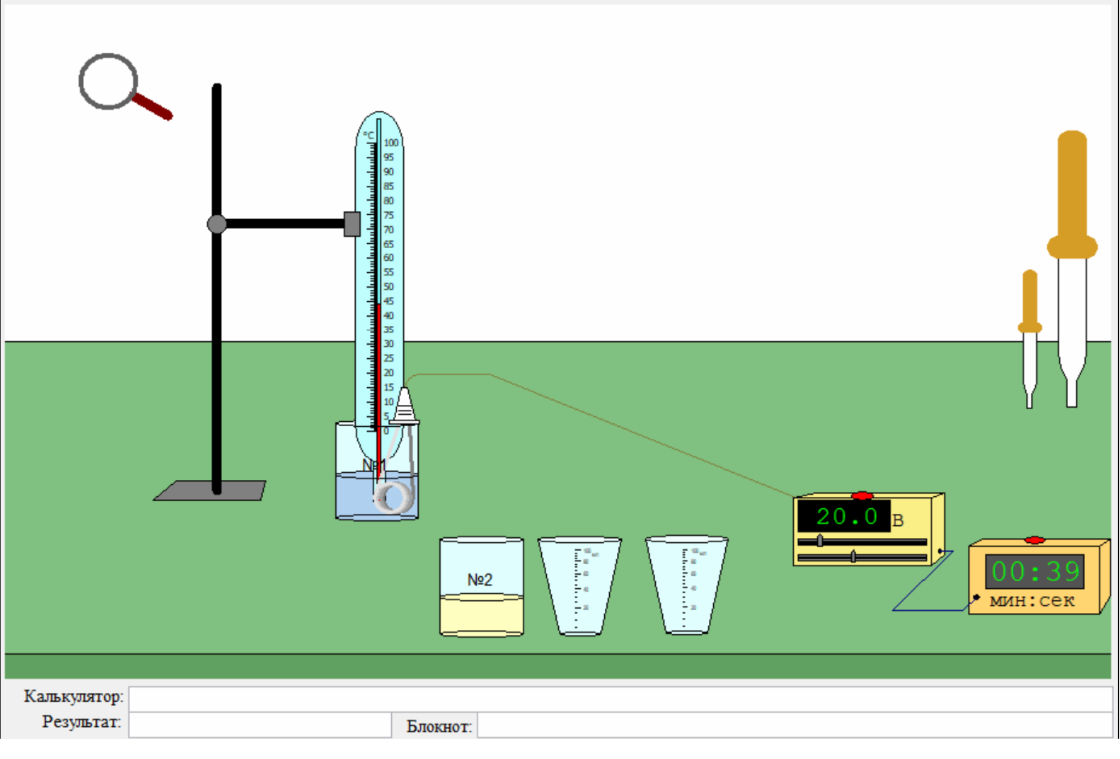Click the 20.0 voltage display
Screen dimensions: 1120x759
click(x=844, y=516)
